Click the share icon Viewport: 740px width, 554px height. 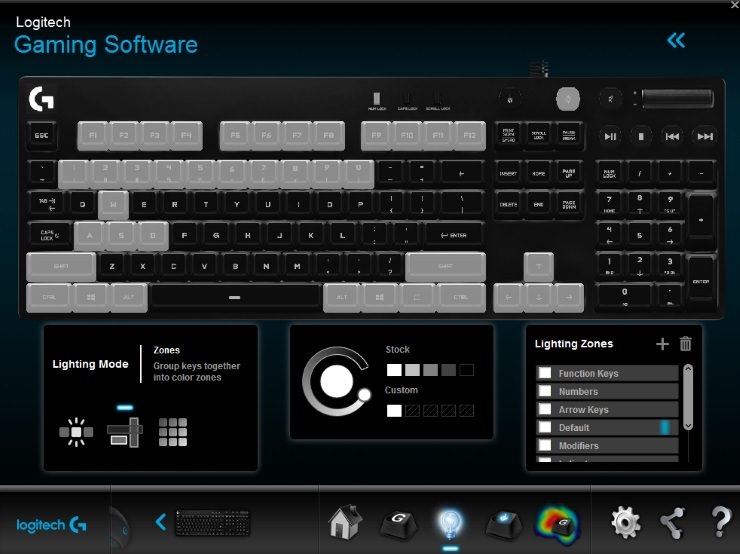(x=673, y=523)
